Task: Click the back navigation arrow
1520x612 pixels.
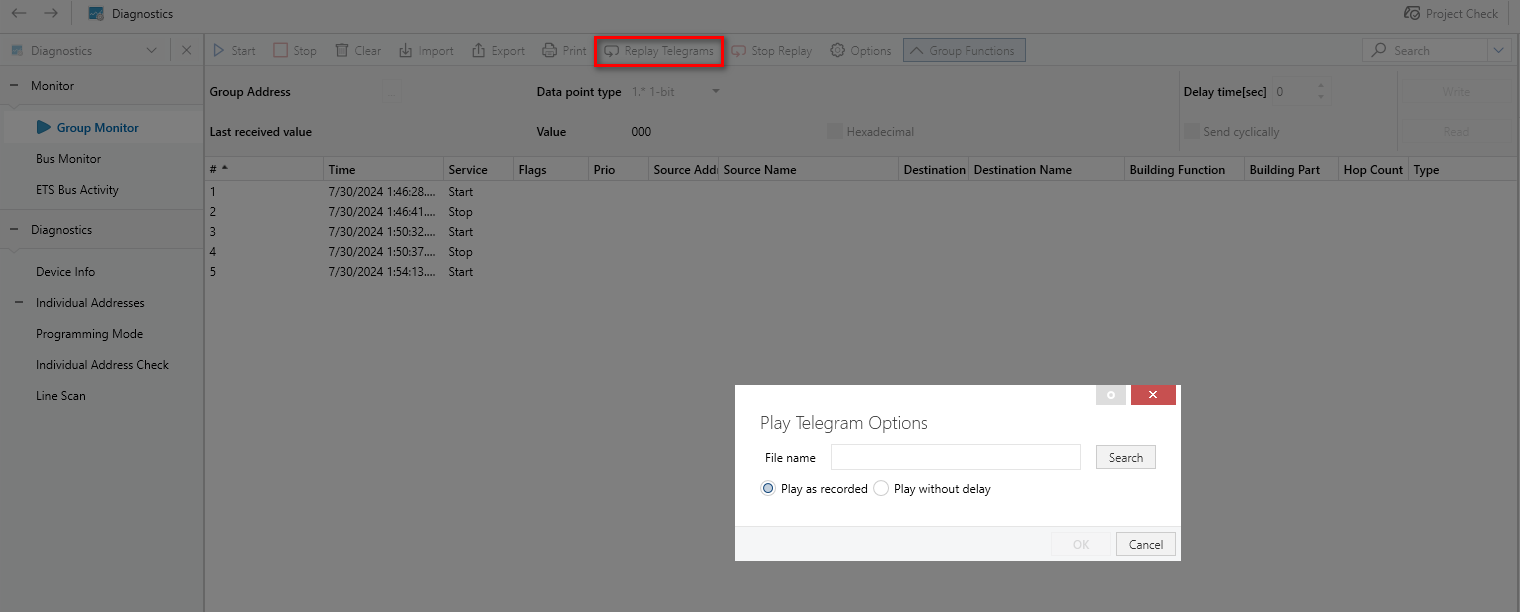Action: (19, 13)
